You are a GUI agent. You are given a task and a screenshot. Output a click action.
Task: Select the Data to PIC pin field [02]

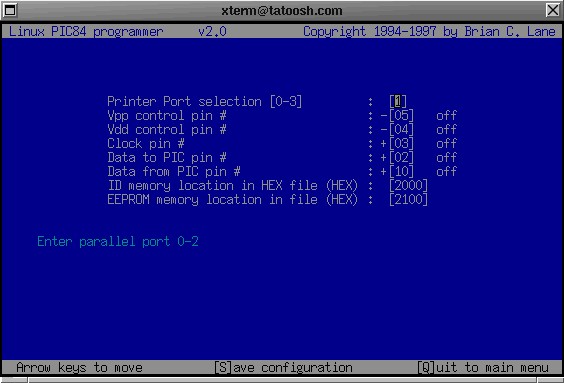pyautogui.click(x=401, y=158)
